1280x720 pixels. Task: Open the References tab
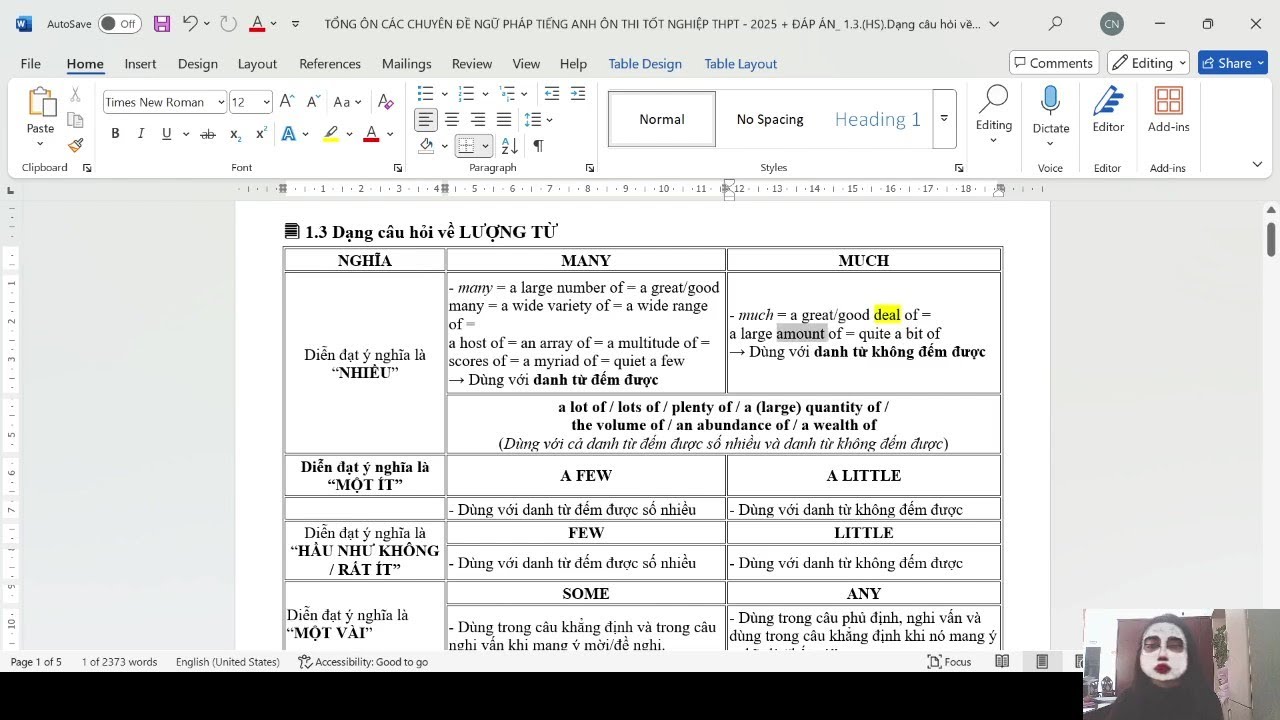pos(330,63)
